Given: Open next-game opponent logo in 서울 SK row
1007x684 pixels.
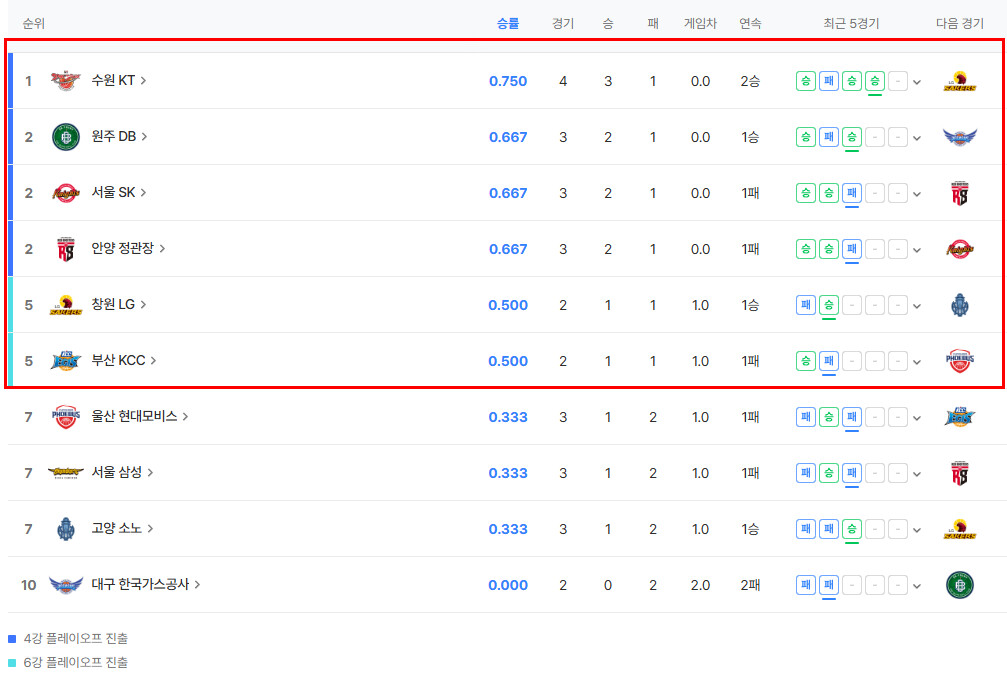Looking at the screenshot, I should (x=959, y=193).
